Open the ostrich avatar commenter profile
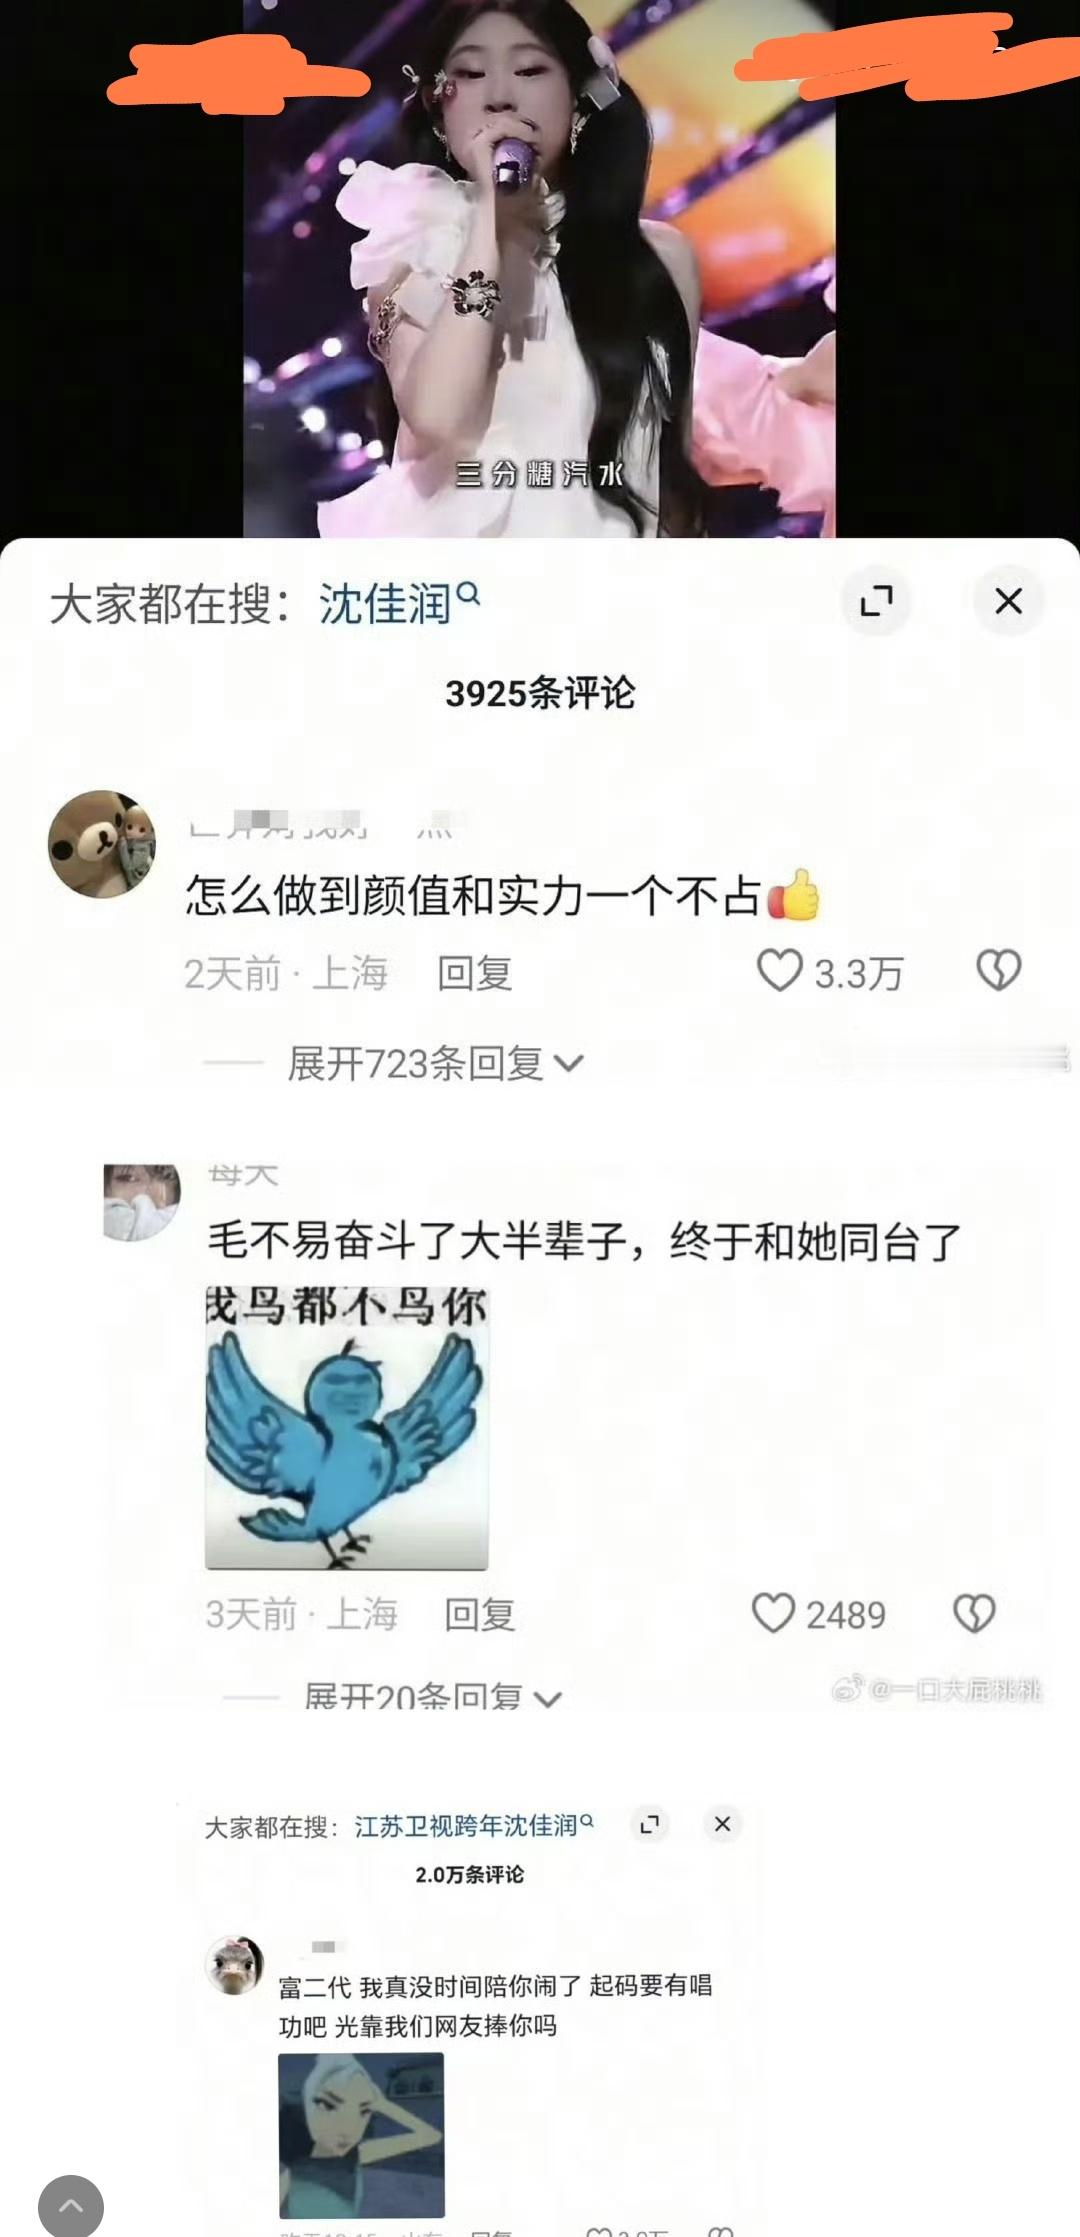The height and width of the screenshot is (2237, 1080). (234, 1964)
